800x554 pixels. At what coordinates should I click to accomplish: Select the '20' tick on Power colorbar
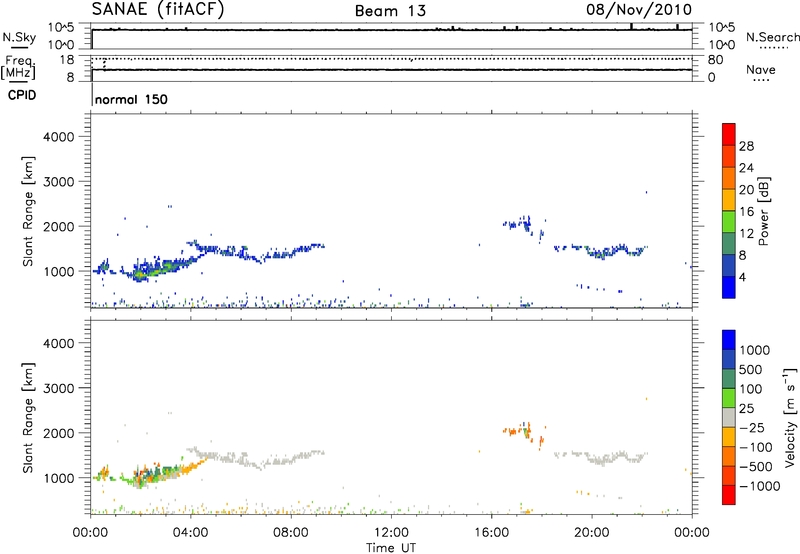click(x=746, y=190)
